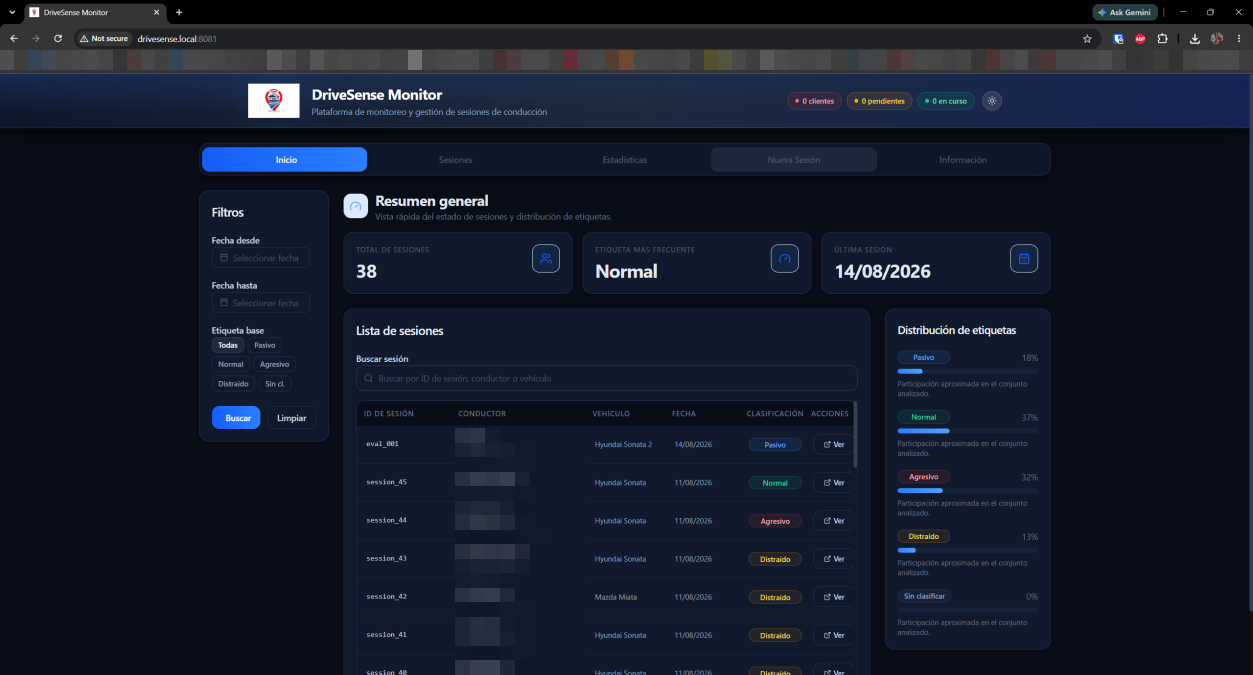Open the Fecha hasta date picker
This screenshot has height=675, width=1253.
[261, 303]
